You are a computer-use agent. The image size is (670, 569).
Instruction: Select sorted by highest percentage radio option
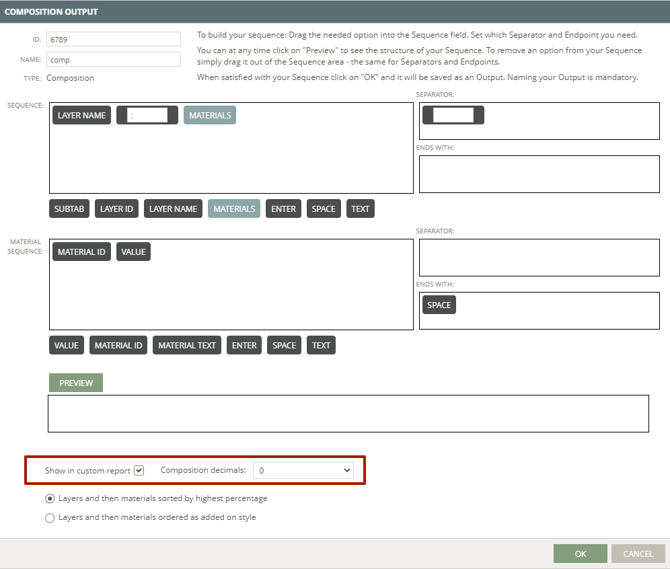[x=51, y=498]
